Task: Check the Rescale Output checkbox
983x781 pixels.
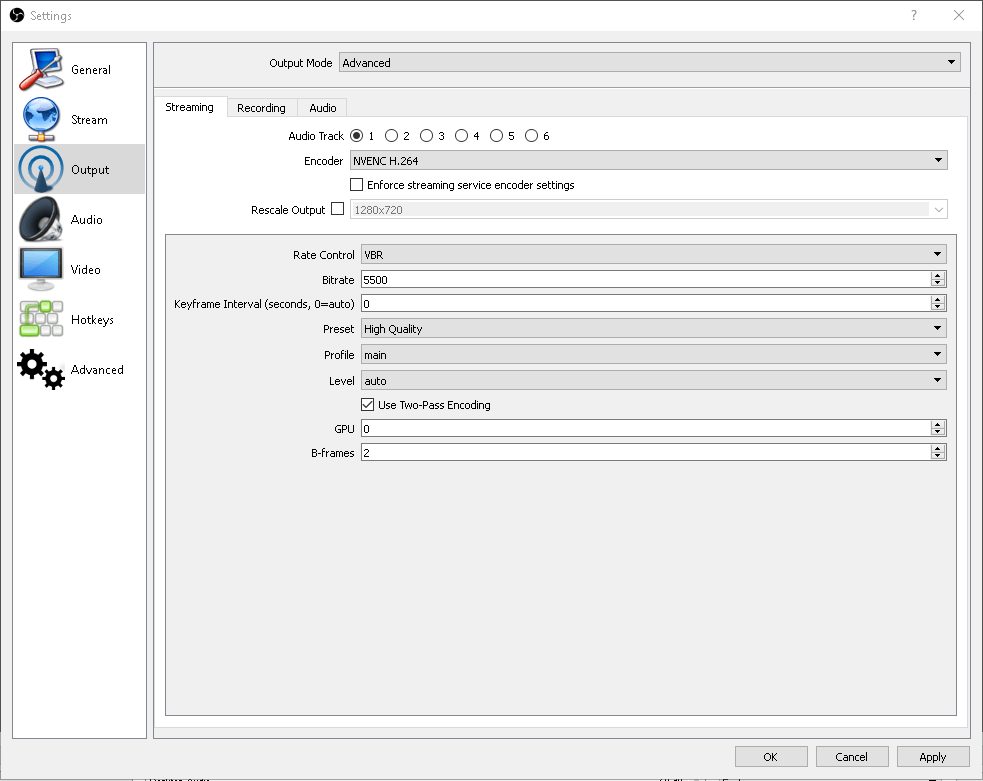Action: pyautogui.click(x=337, y=209)
